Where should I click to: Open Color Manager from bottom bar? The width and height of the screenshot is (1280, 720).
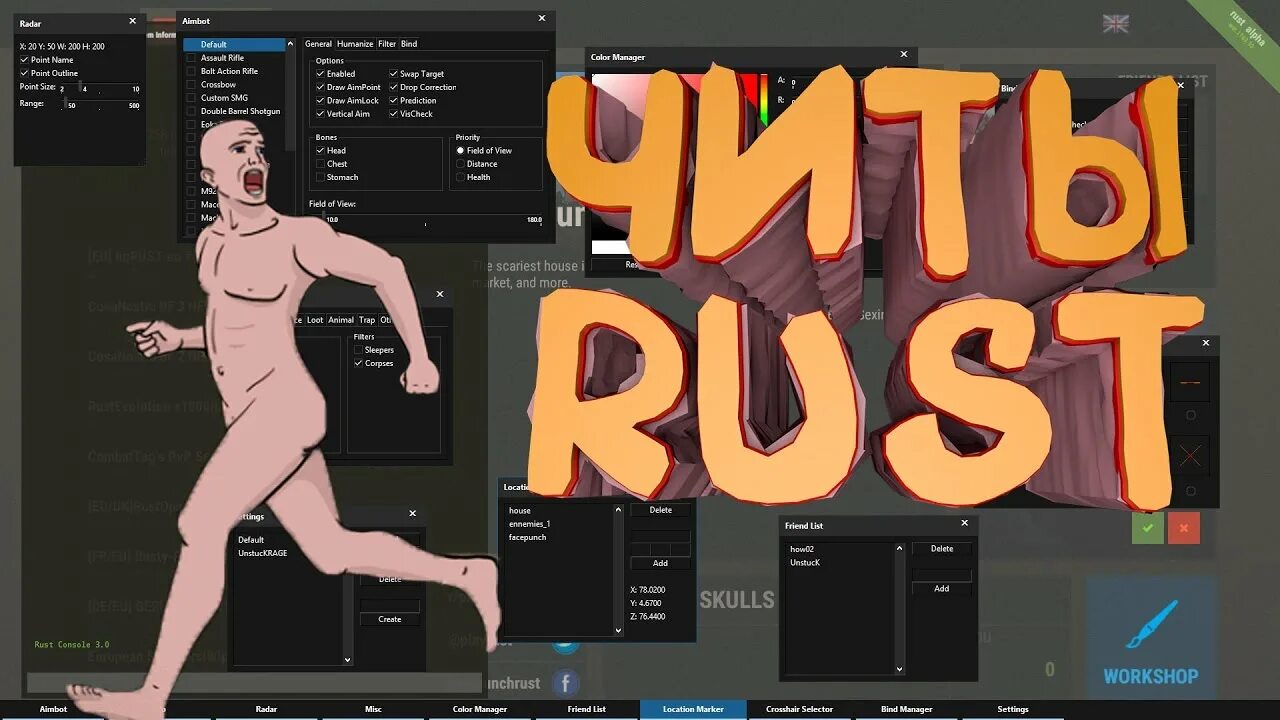click(480, 709)
